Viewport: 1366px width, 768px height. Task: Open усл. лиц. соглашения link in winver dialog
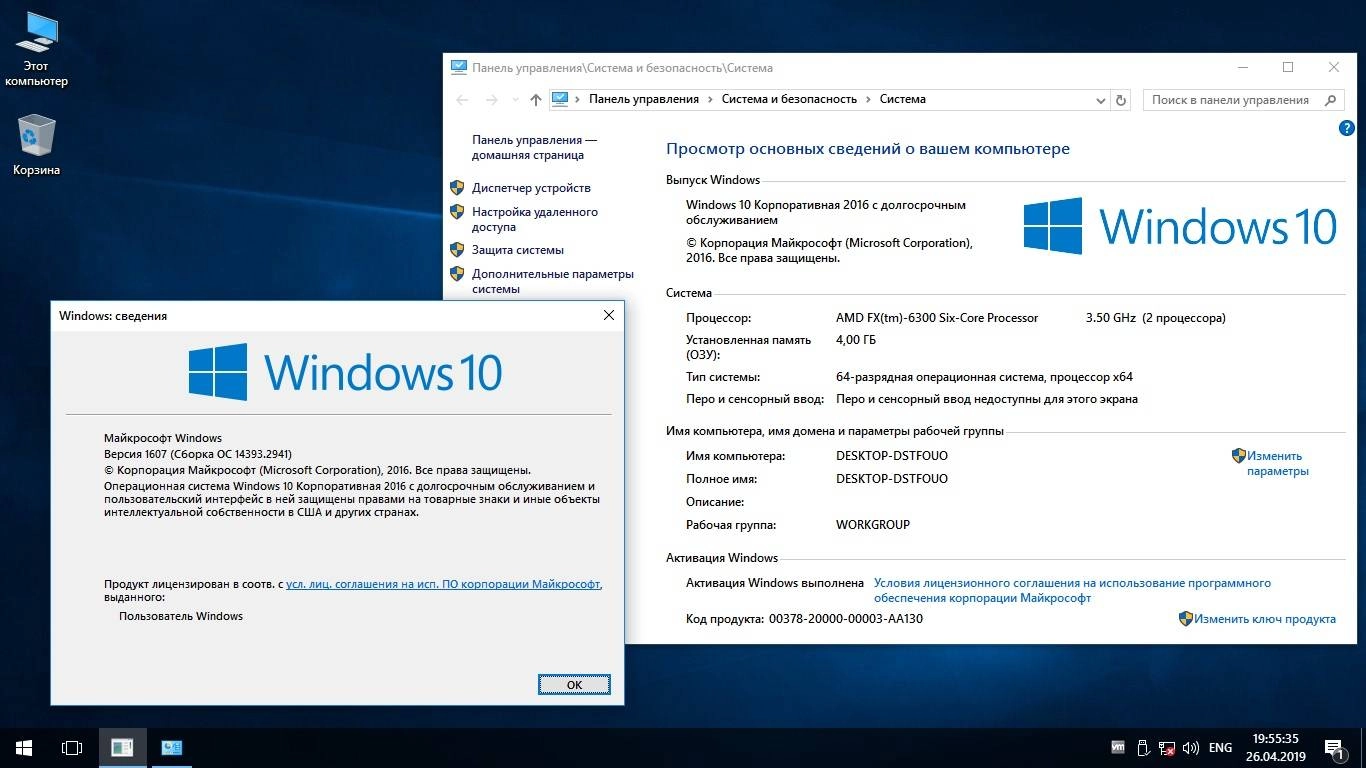[443, 583]
